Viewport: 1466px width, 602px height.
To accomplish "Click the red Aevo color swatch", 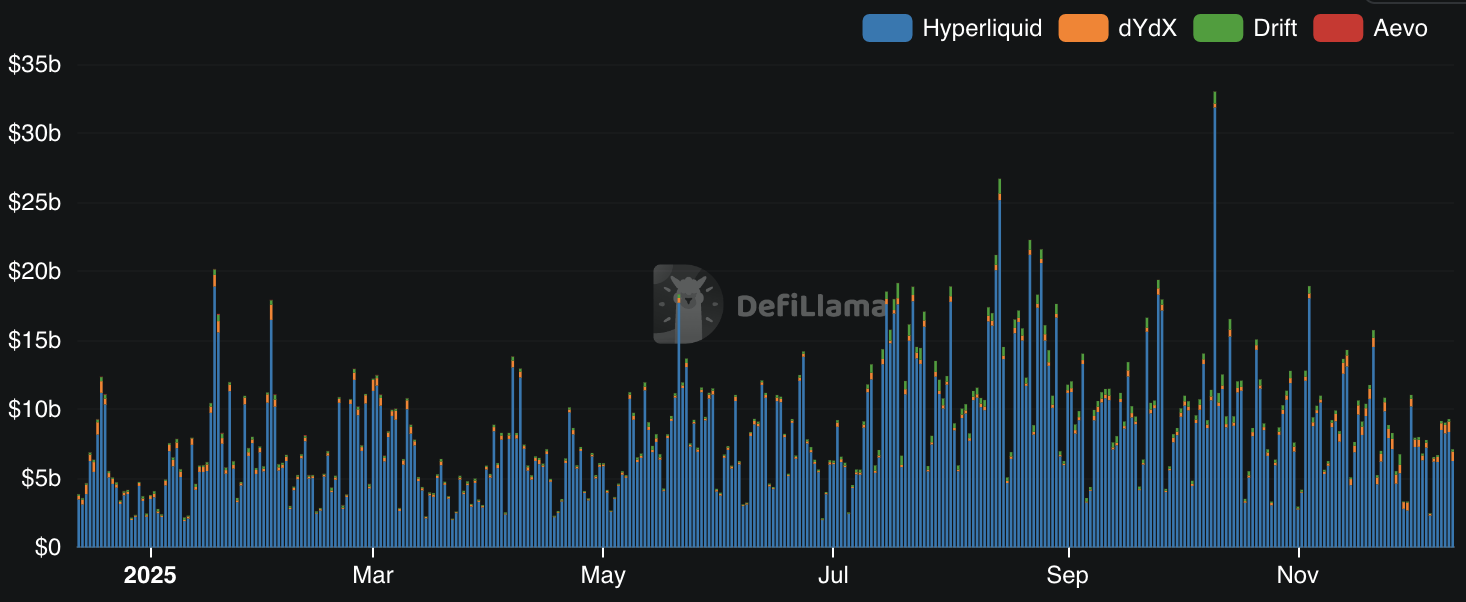I will (1338, 28).
